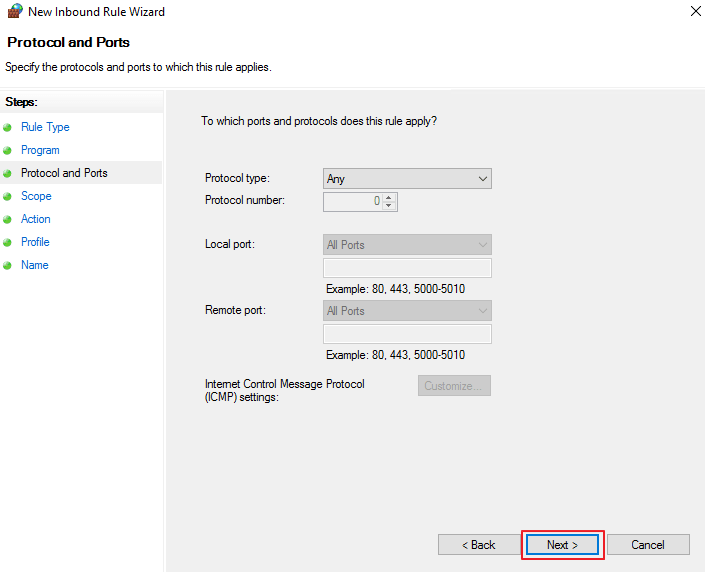Go to the Program step
Viewport: 705px width, 572px height.
(40, 150)
